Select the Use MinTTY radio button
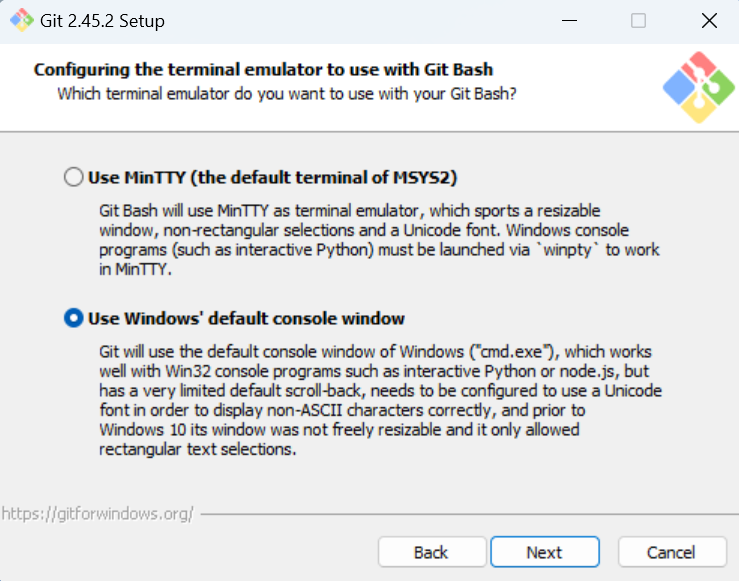This screenshot has height=581, width=739. coord(73,178)
